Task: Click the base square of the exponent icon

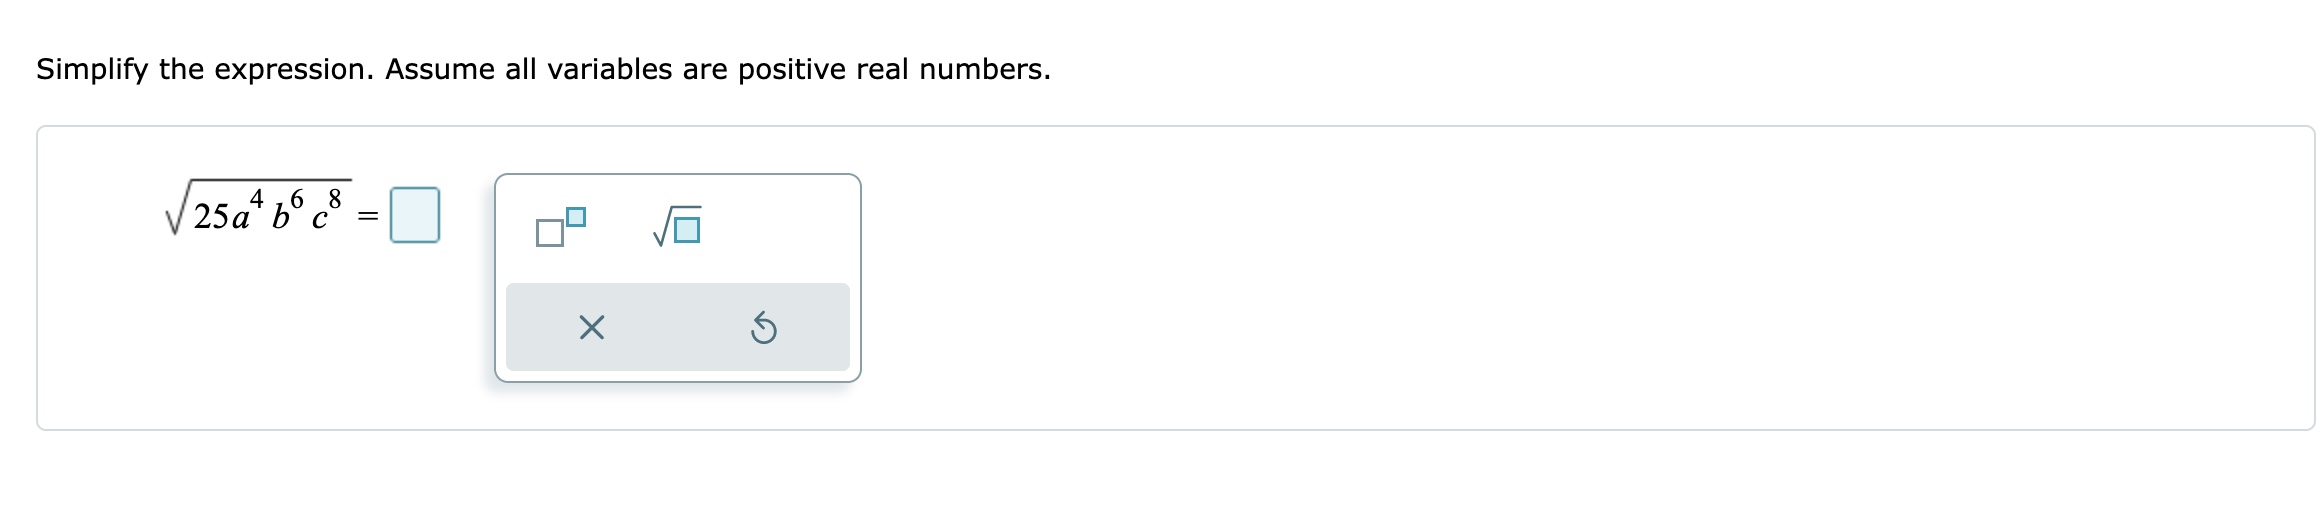Action: click(549, 234)
